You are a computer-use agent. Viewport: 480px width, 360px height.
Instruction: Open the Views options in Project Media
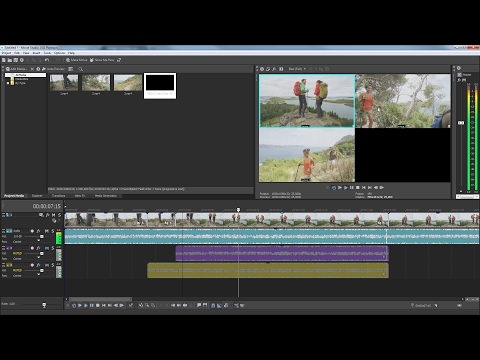click(71, 69)
